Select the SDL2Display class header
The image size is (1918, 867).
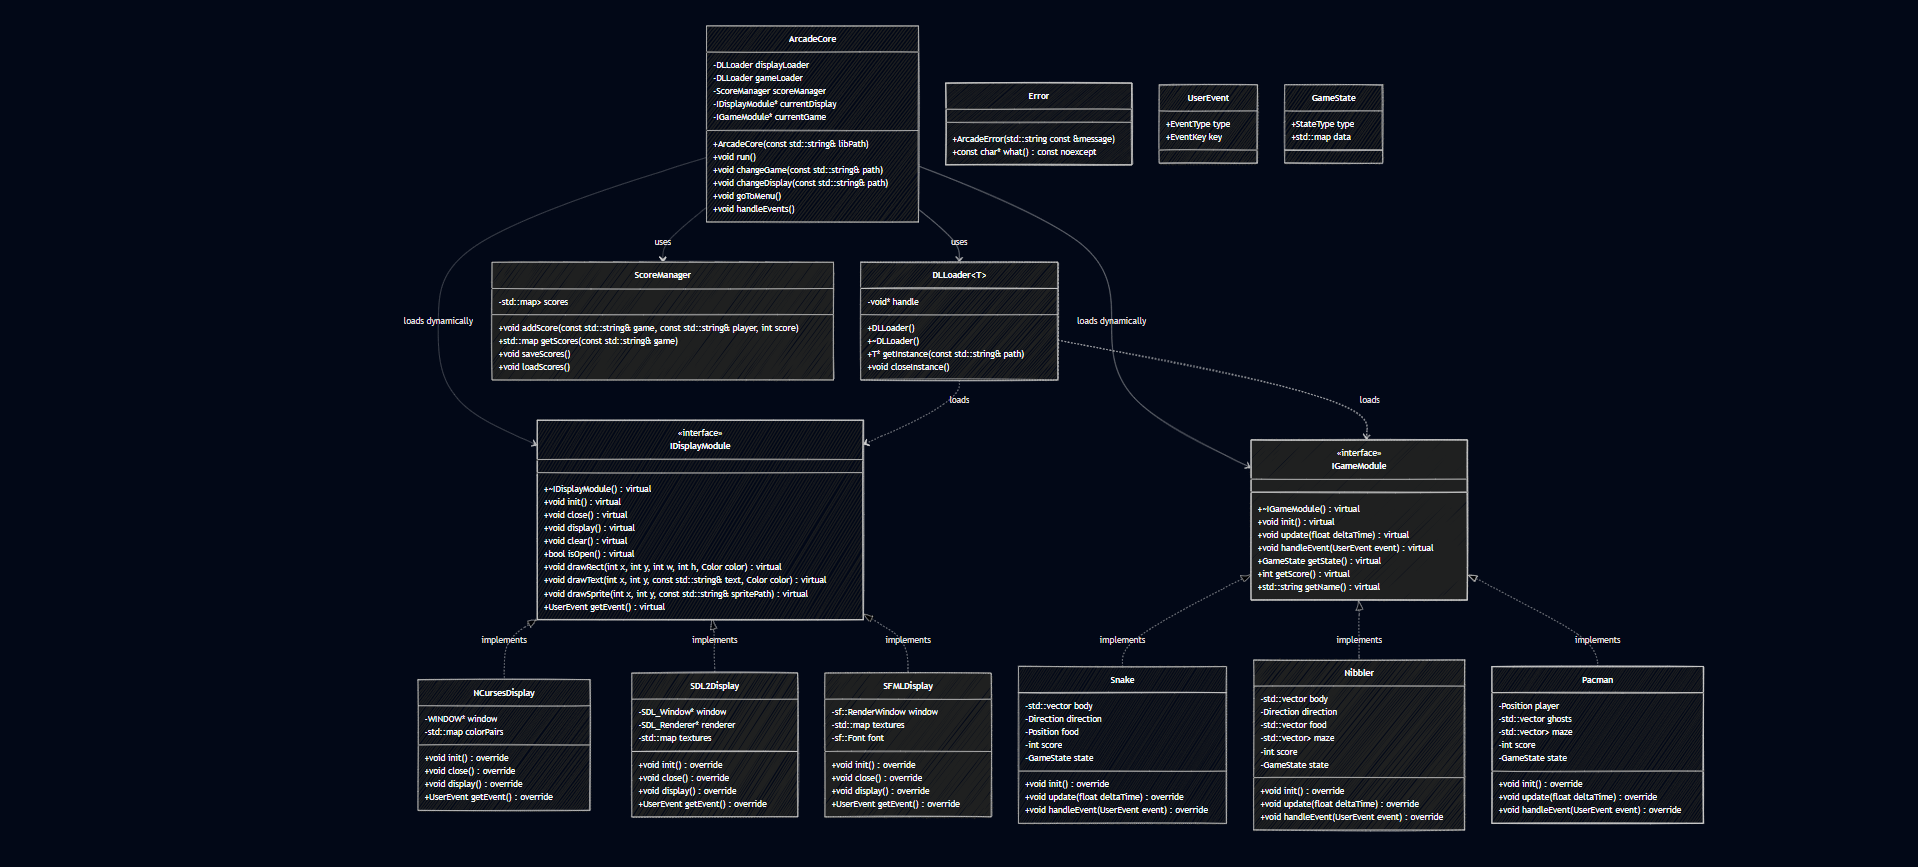pos(714,686)
